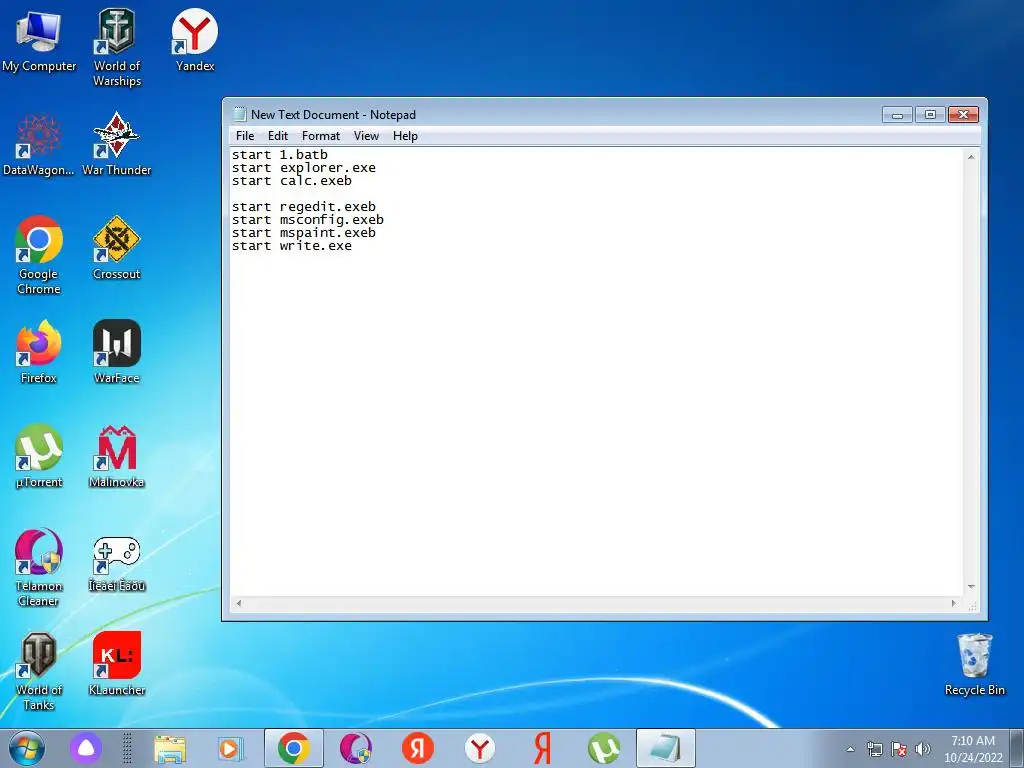This screenshot has width=1024, height=768.
Task: Click the round red Yandex taskbar icon
Action: 418,748
